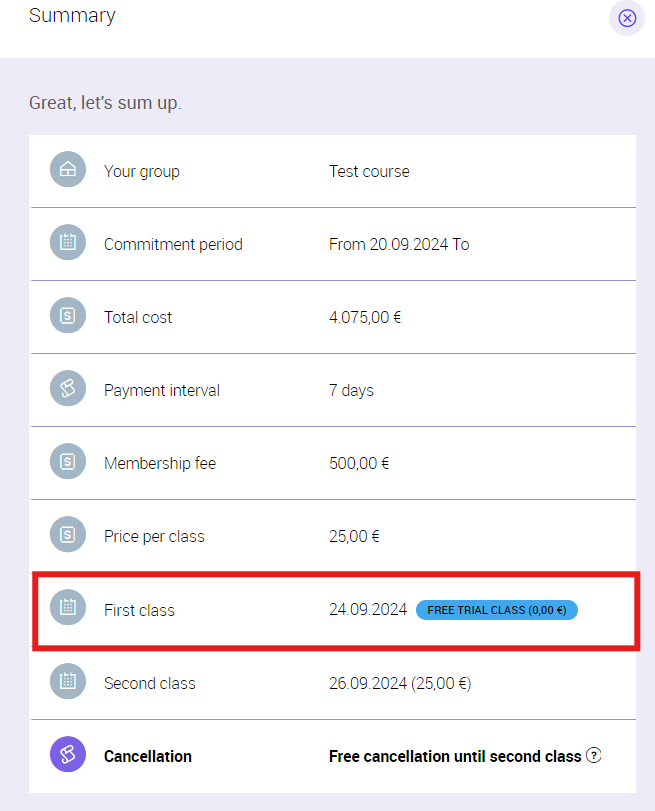The image size is (655, 811).
Task: Click the First class calendar icon
Action: [68, 608]
